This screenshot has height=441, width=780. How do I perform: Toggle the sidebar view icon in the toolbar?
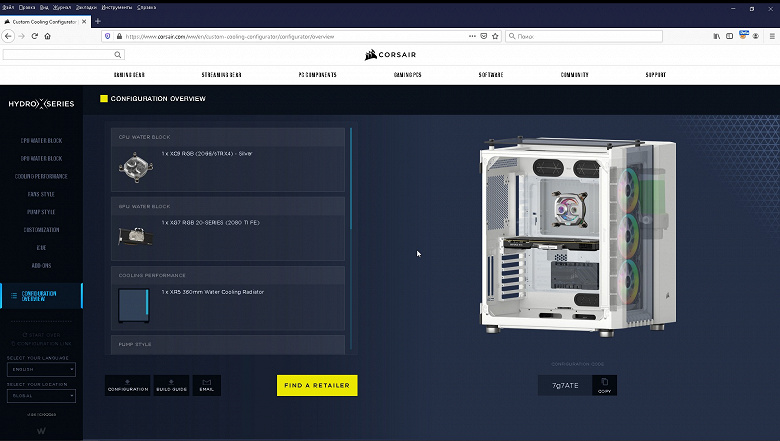click(730, 36)
